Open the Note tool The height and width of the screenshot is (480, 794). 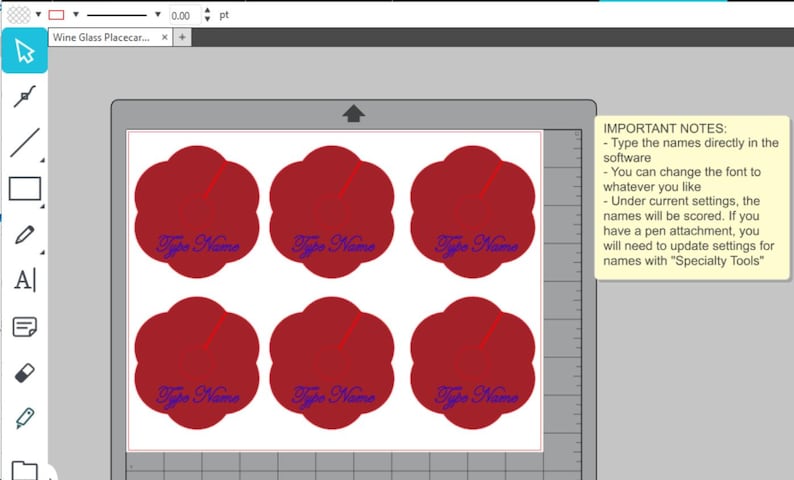click(24, 327)
